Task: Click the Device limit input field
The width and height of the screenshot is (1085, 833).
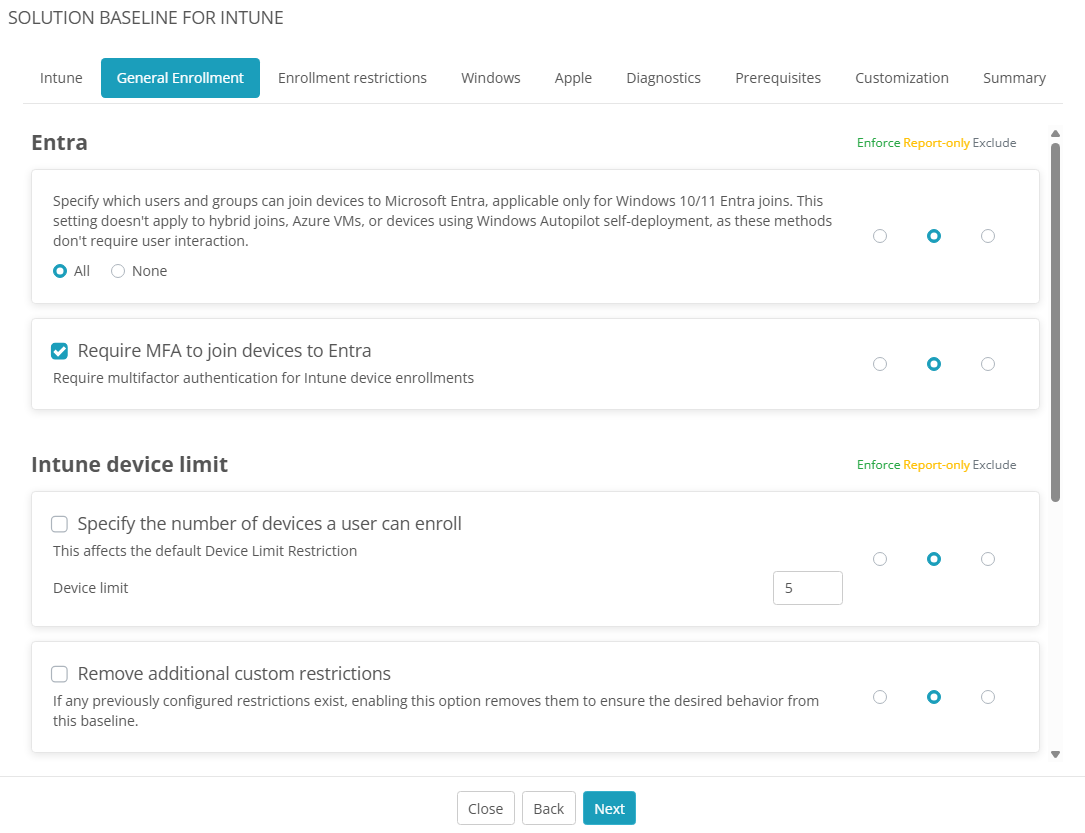Action: pyautogui.click(x=808, y=588)
